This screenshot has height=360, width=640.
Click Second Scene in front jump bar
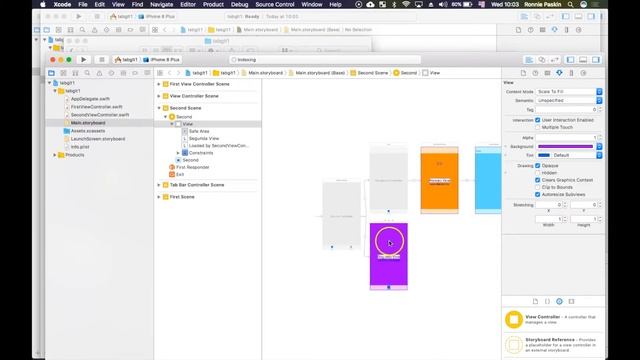[x=369, y=73]
